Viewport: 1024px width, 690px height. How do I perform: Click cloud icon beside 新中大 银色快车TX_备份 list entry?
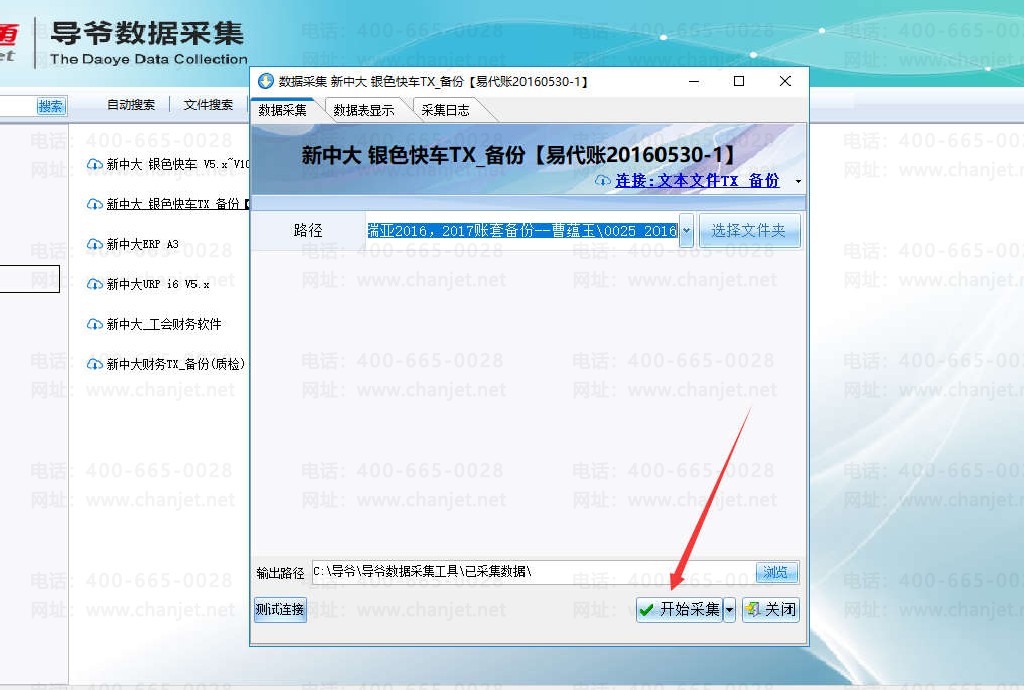[x=95, y=204]
